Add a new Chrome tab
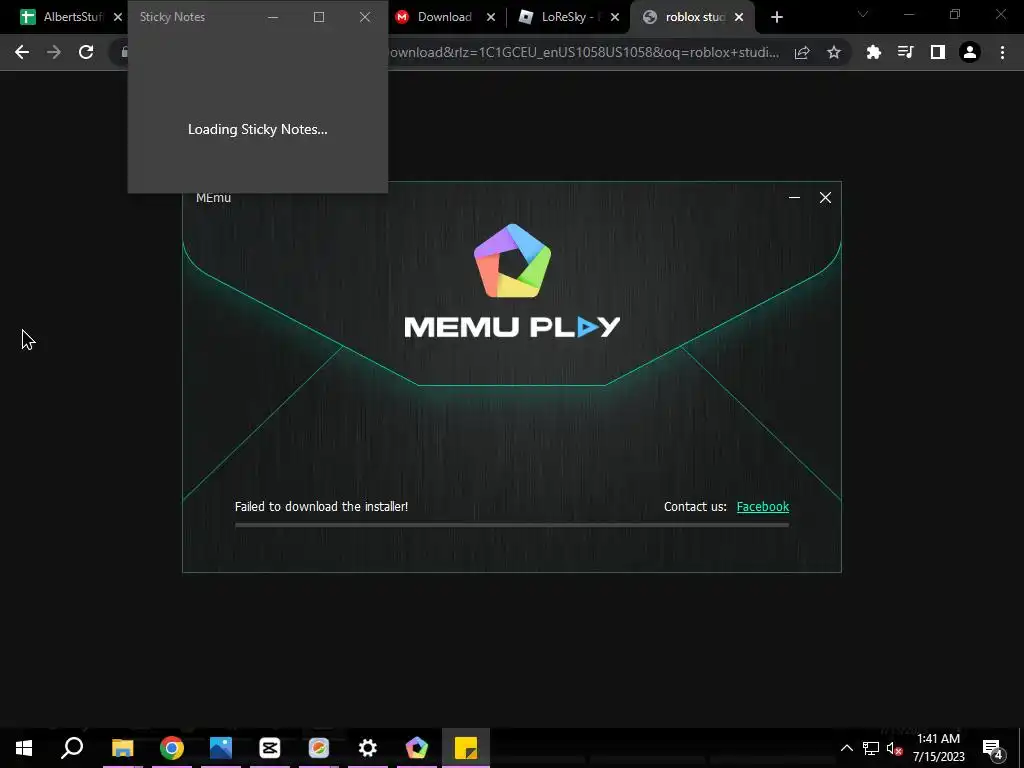Image resolution: width=1024 pixels, height=768 pixels. [776, 18]
